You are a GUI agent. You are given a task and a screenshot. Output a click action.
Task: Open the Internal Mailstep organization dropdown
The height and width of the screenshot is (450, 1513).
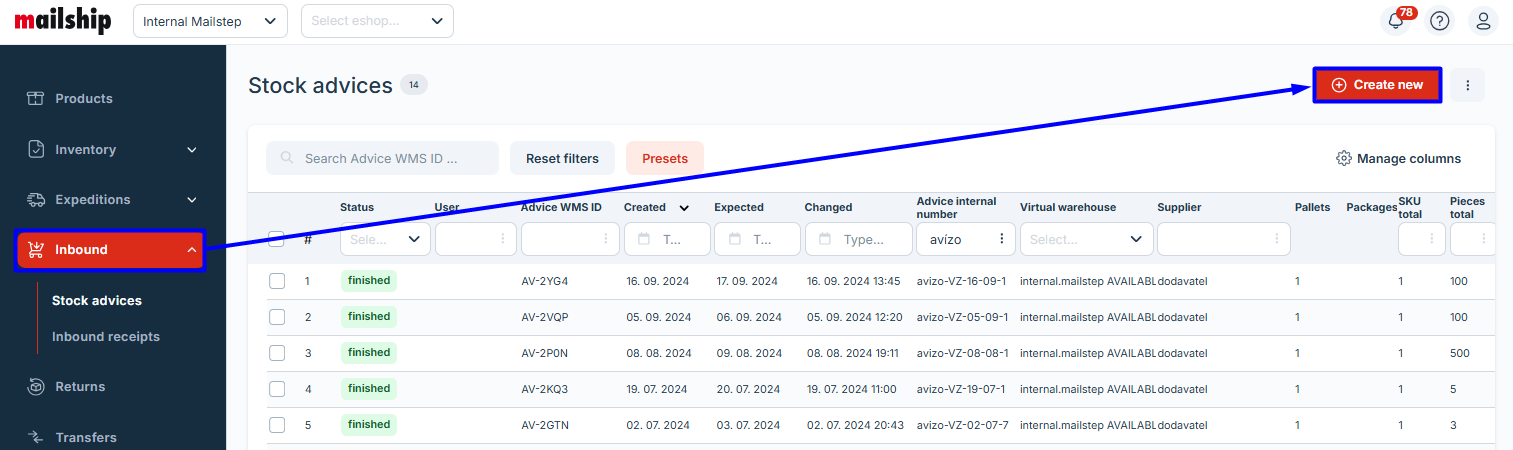210,21
